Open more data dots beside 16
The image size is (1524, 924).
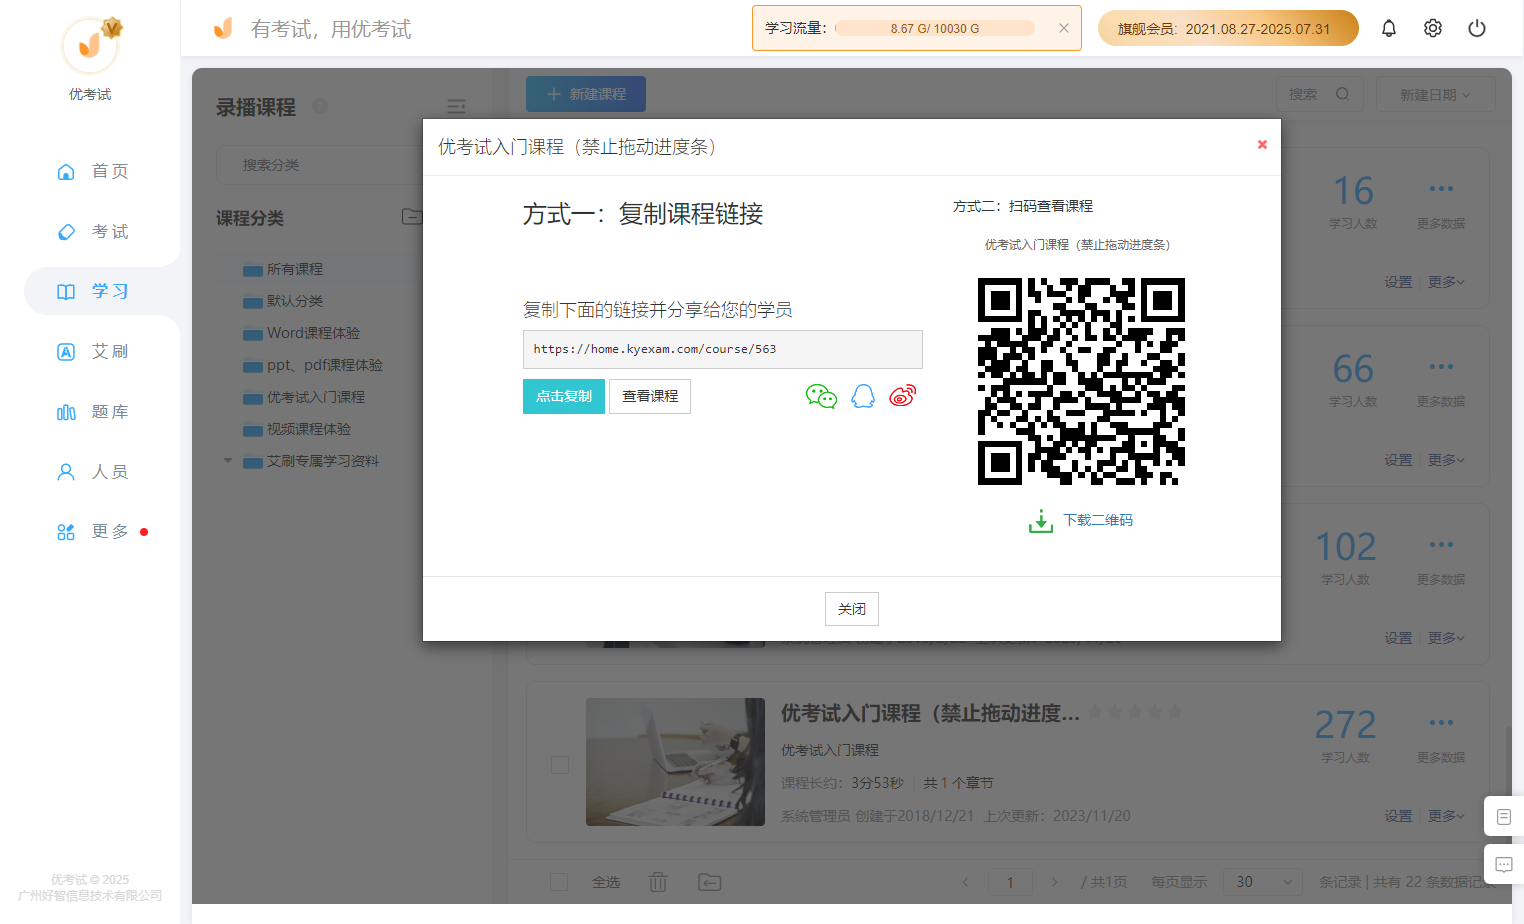click(x=1441, y=188)
